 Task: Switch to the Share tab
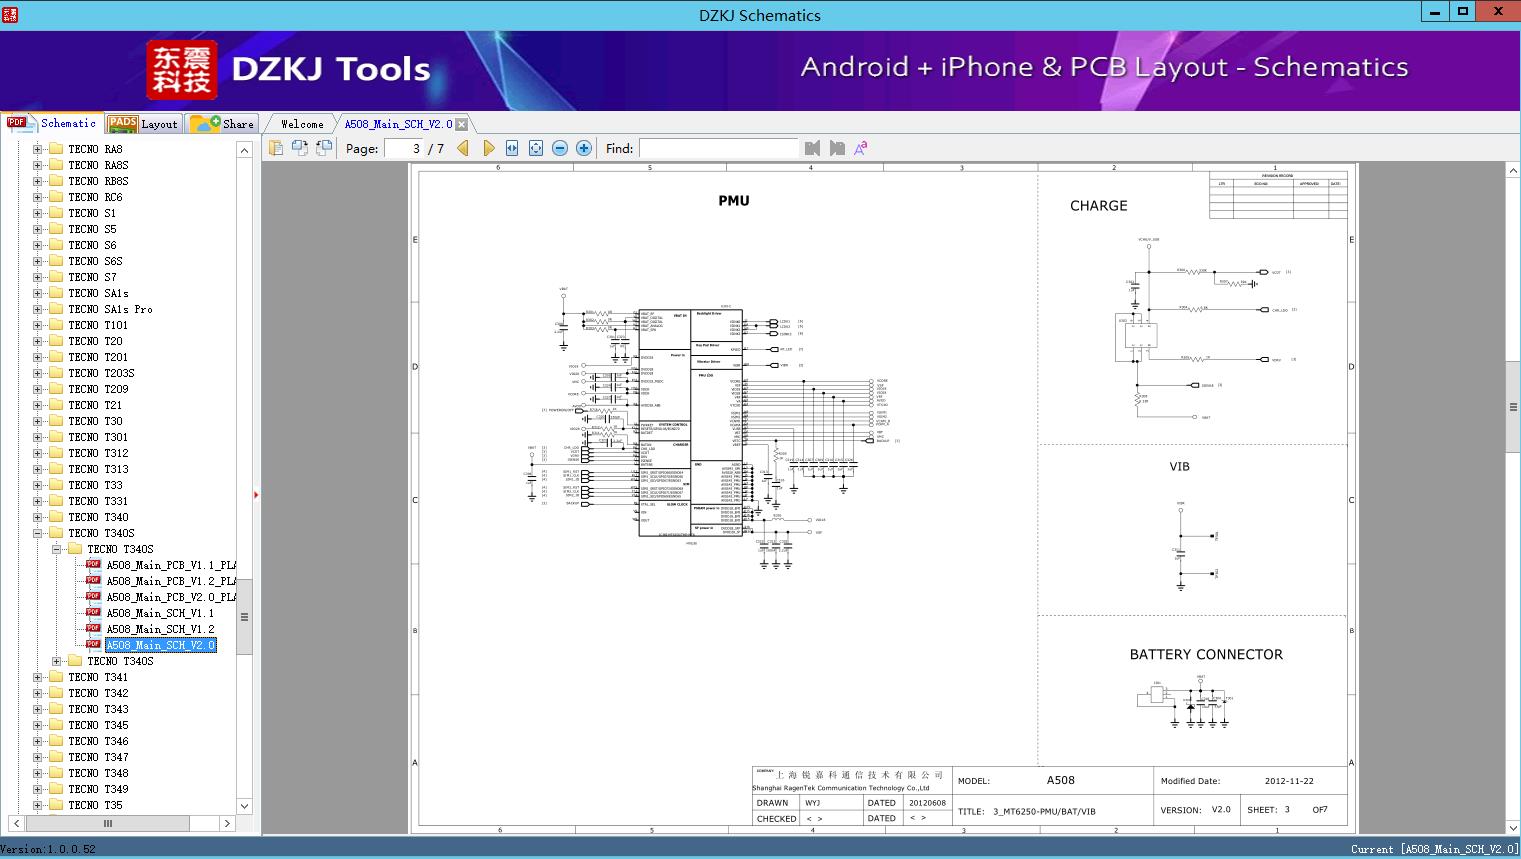pyautogui.click(x=223, y=124)
